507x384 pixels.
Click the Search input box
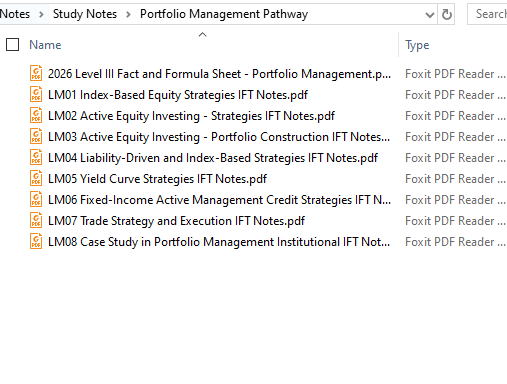click(487, 14)
